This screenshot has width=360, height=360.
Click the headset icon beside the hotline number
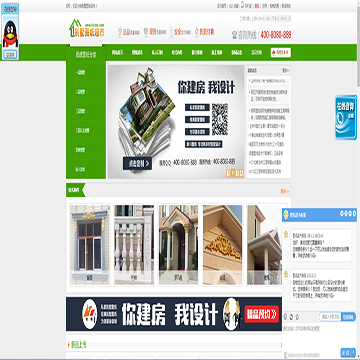pyautogui.click(x=235, y=35)
